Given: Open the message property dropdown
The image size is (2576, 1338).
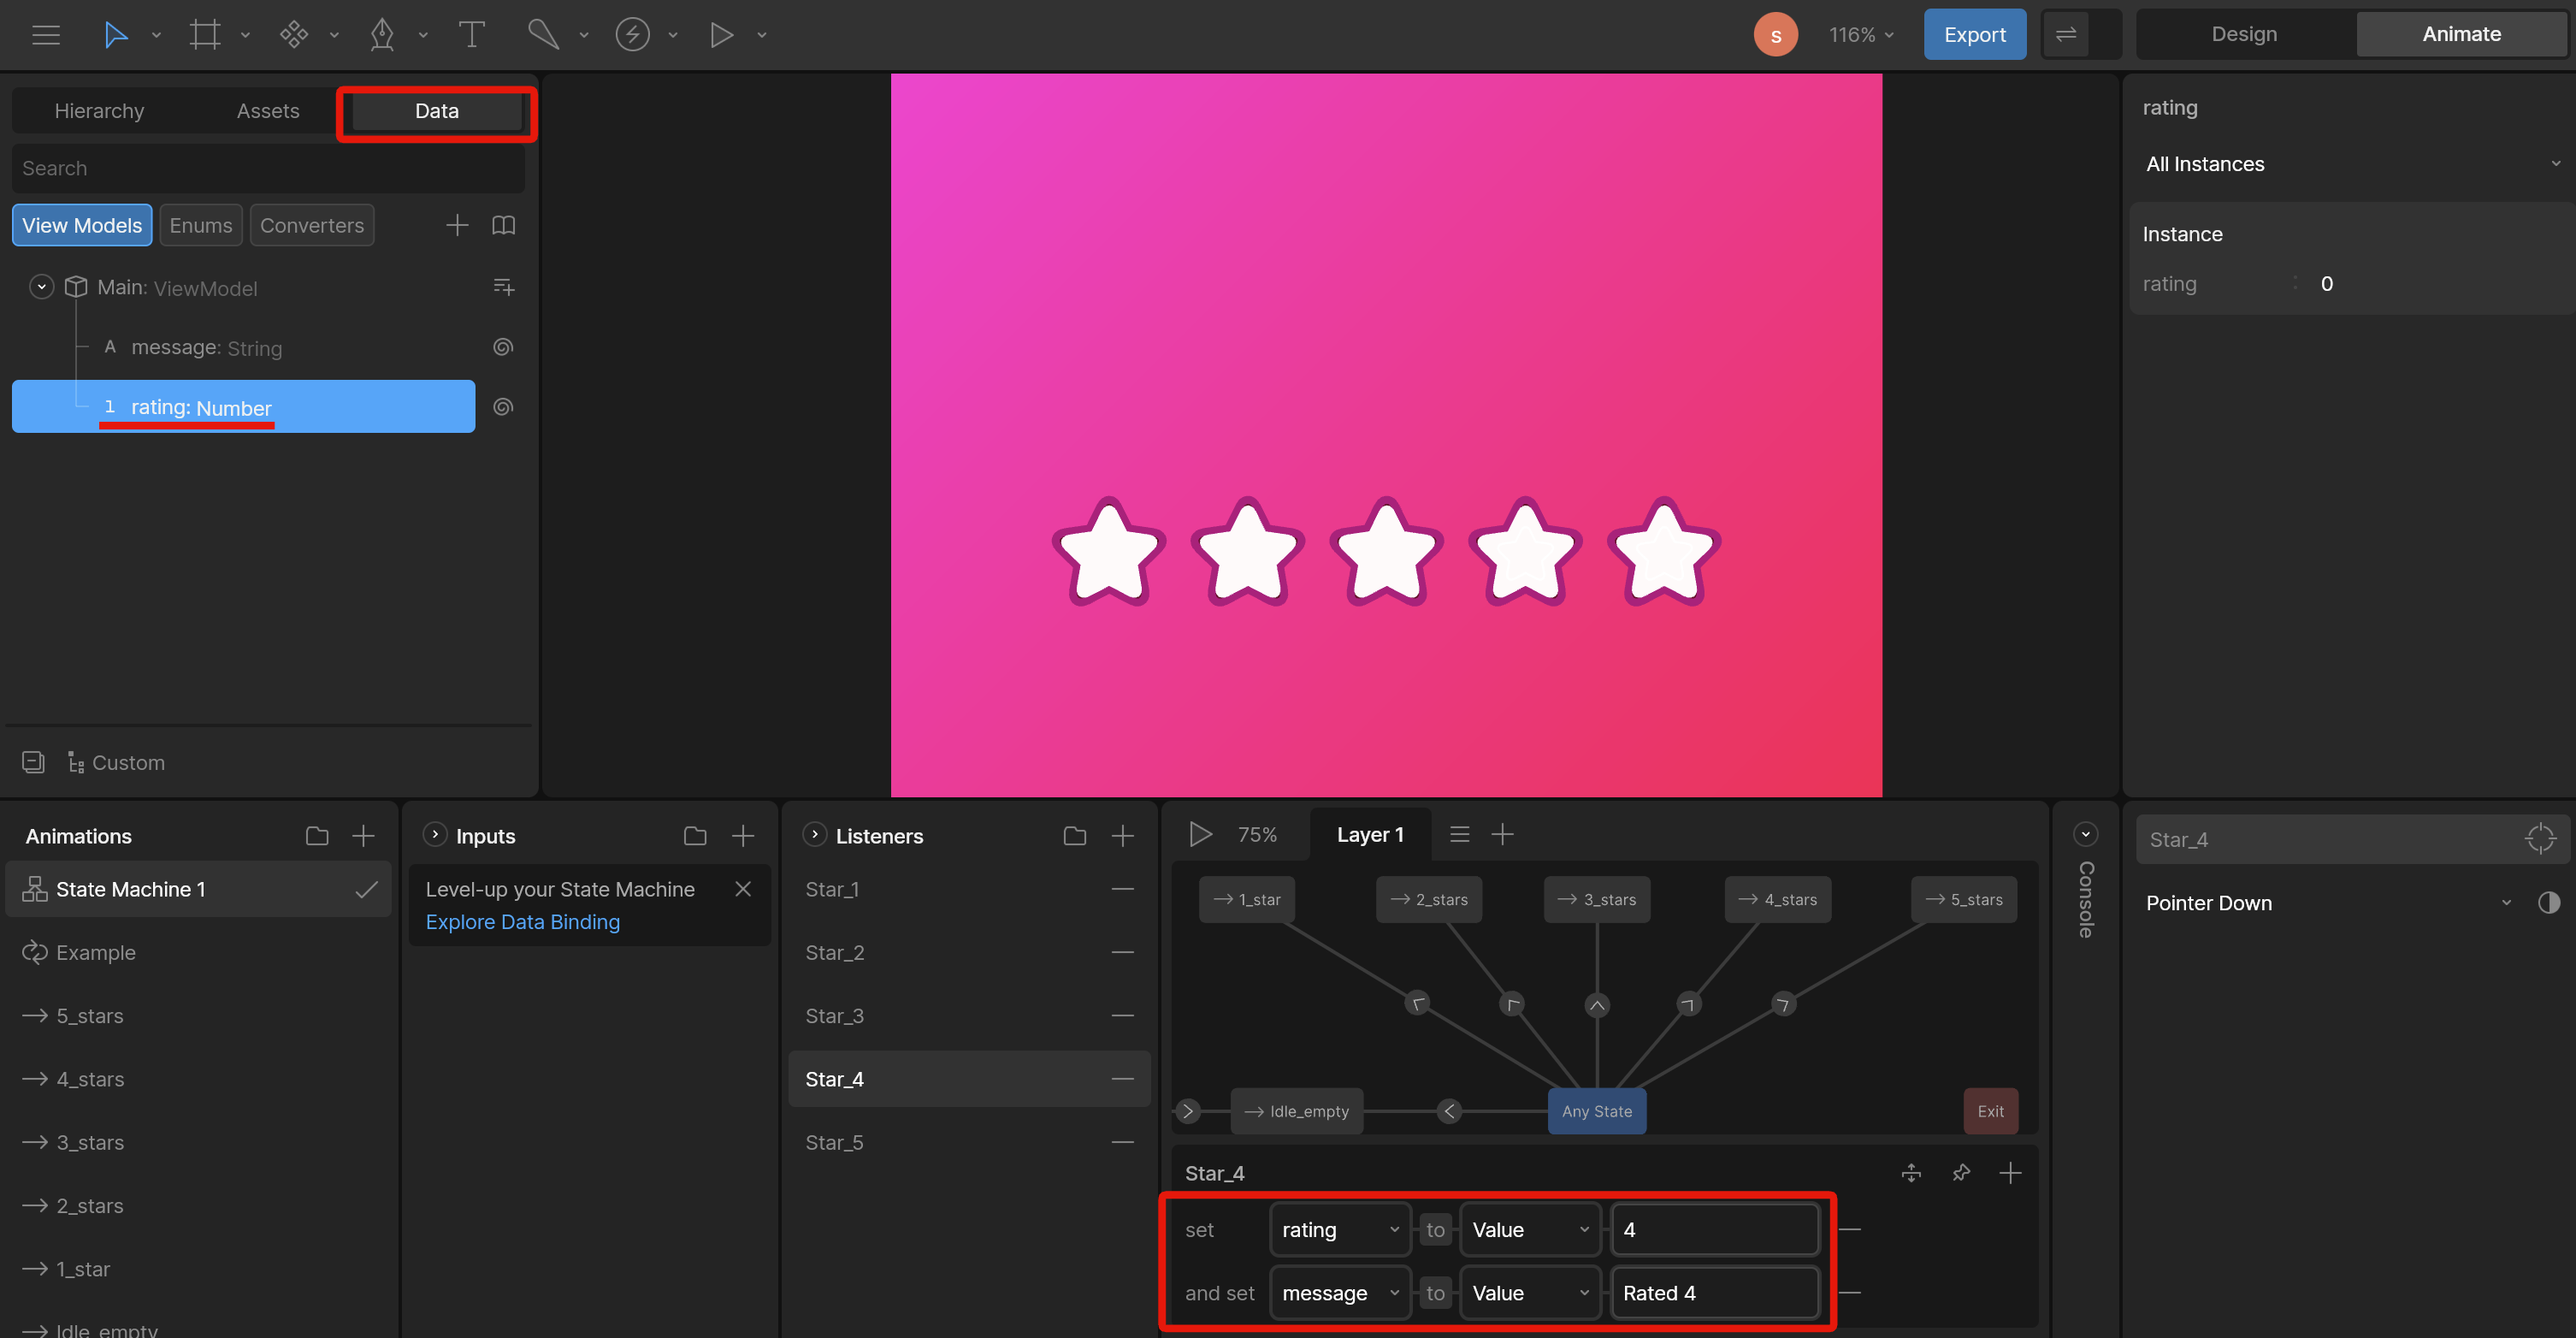Looking at the screenshot, I should coord(1340,1293).
